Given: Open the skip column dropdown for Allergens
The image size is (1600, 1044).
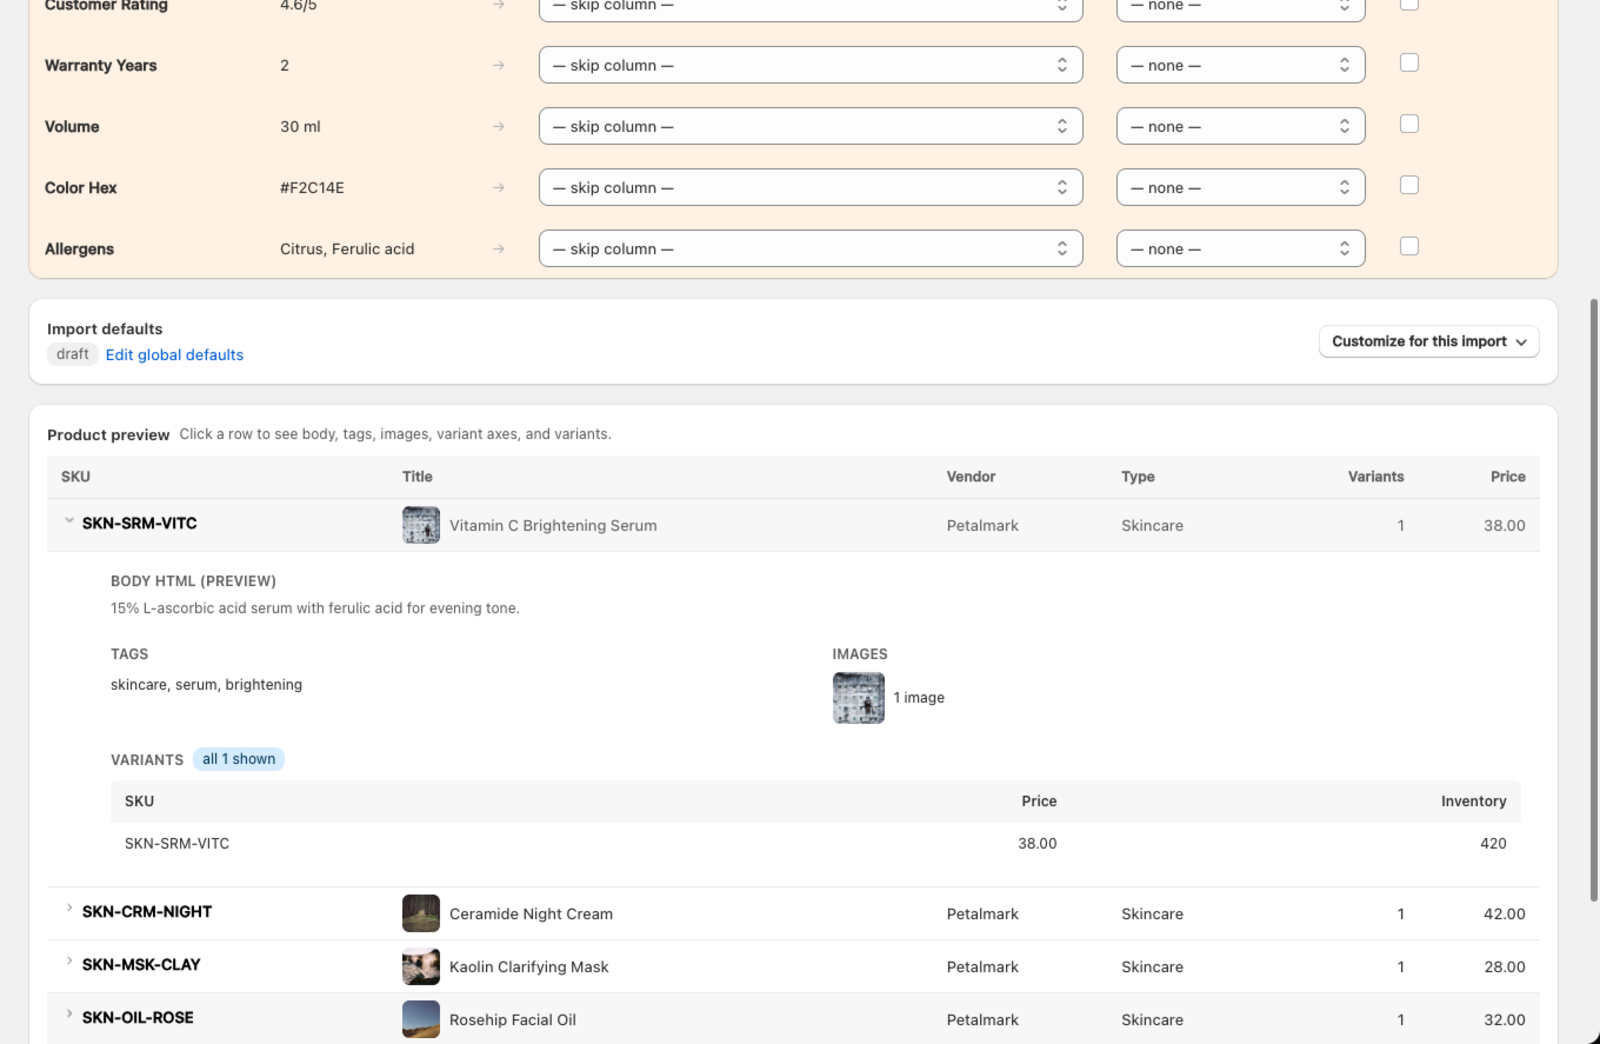Looking at the screenshot, I should pyautogui.click(x=810, y=248).
